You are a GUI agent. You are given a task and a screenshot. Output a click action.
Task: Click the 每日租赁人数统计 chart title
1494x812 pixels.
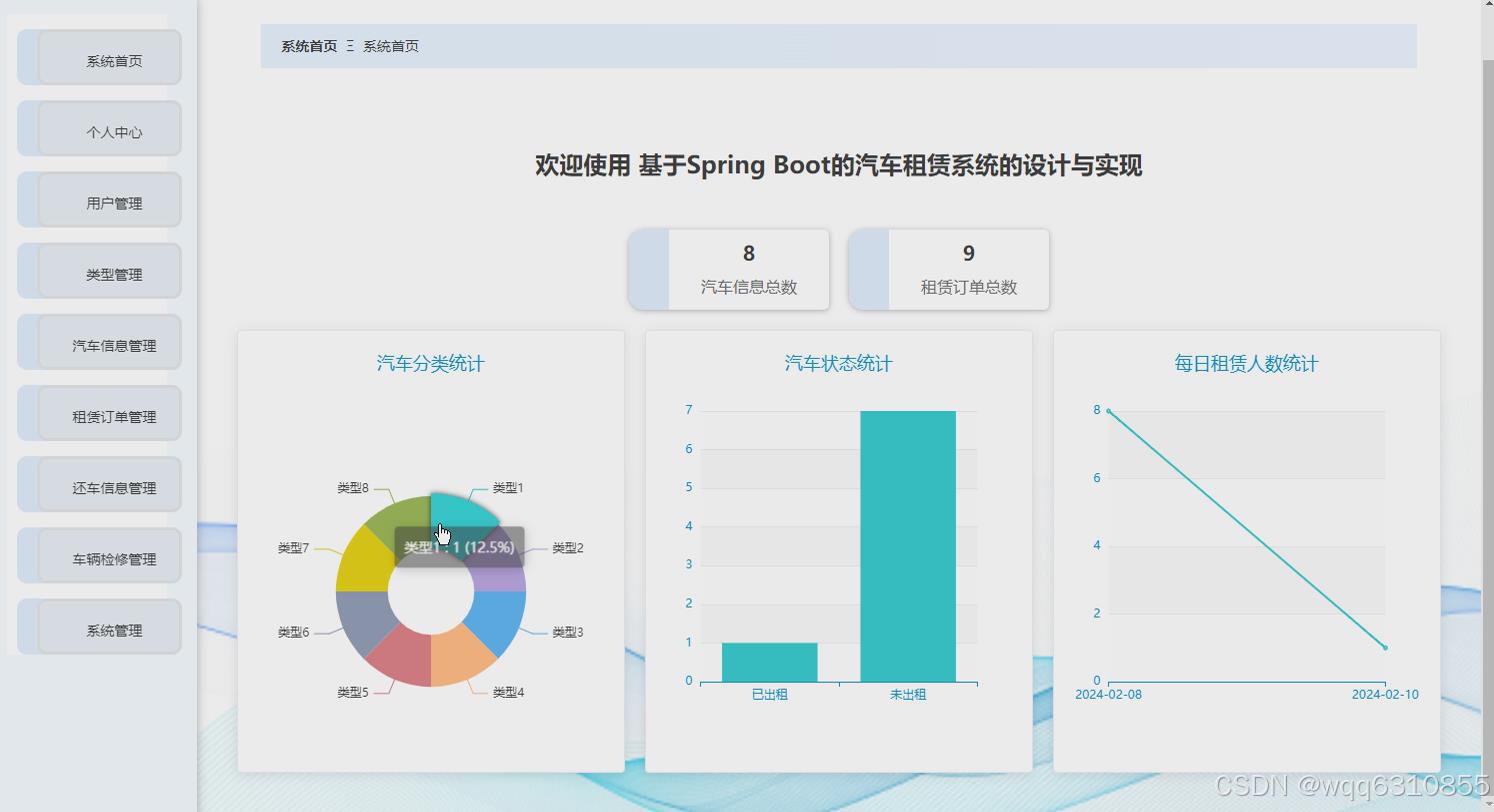coord(1247,364)
